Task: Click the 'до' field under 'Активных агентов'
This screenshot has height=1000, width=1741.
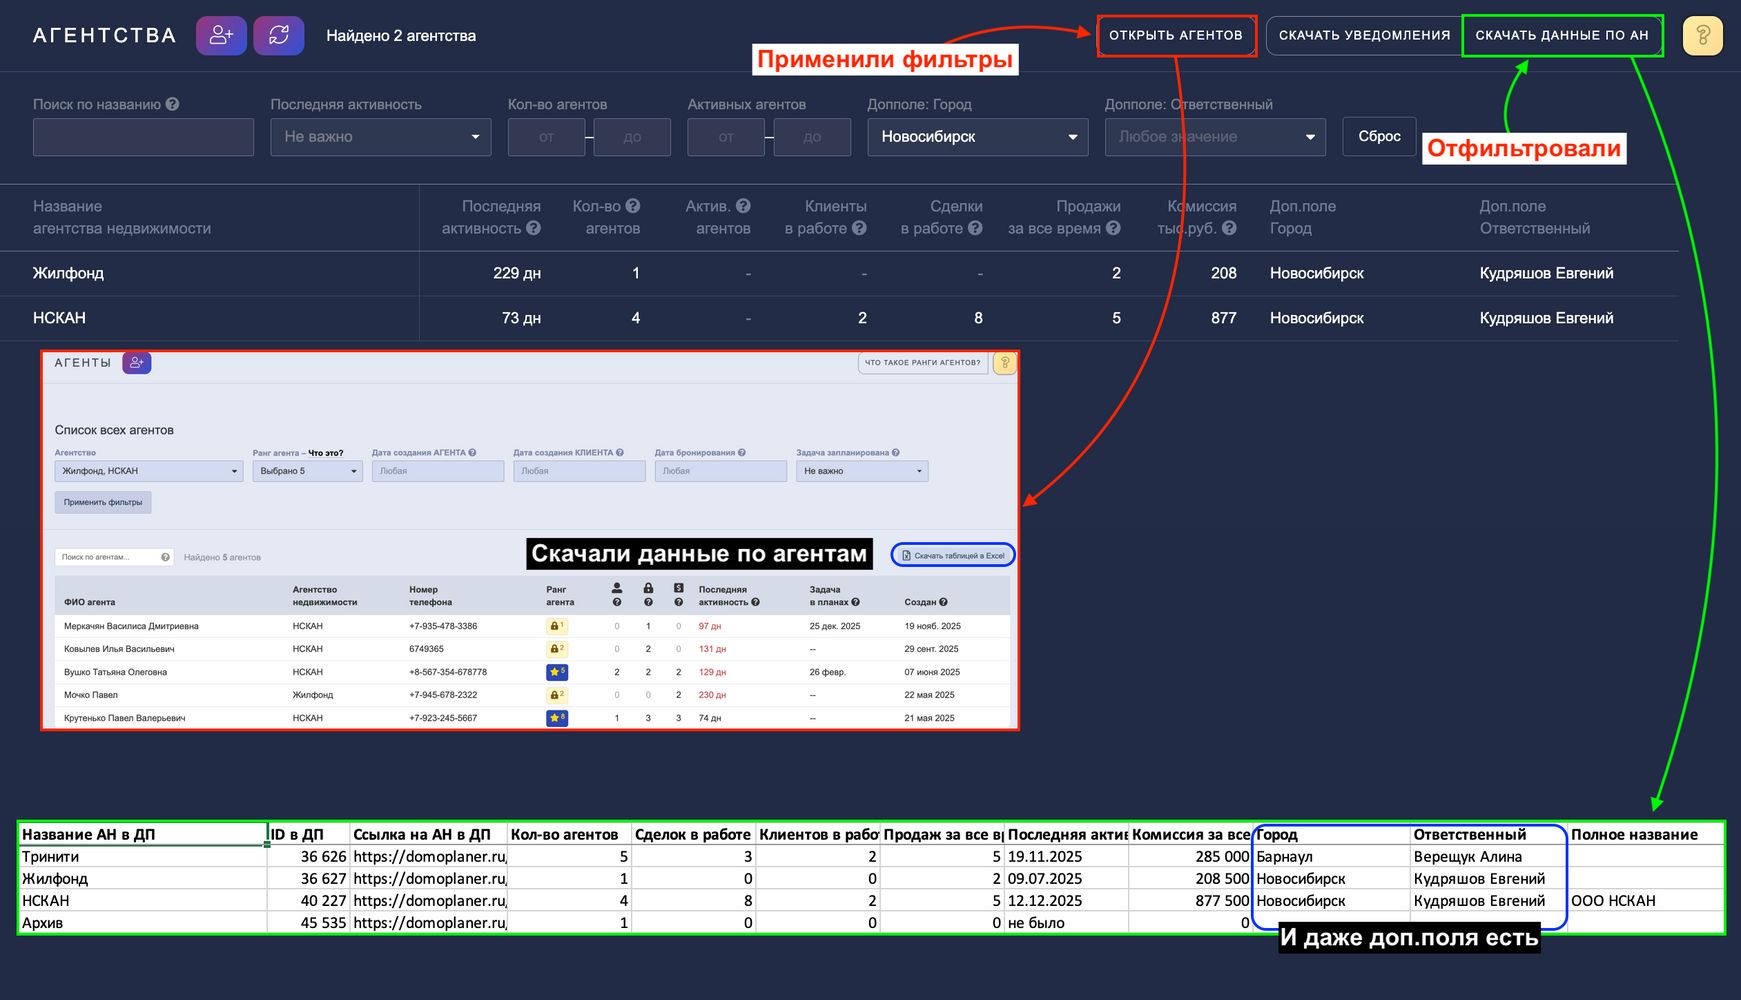Action: click(812, 137)
